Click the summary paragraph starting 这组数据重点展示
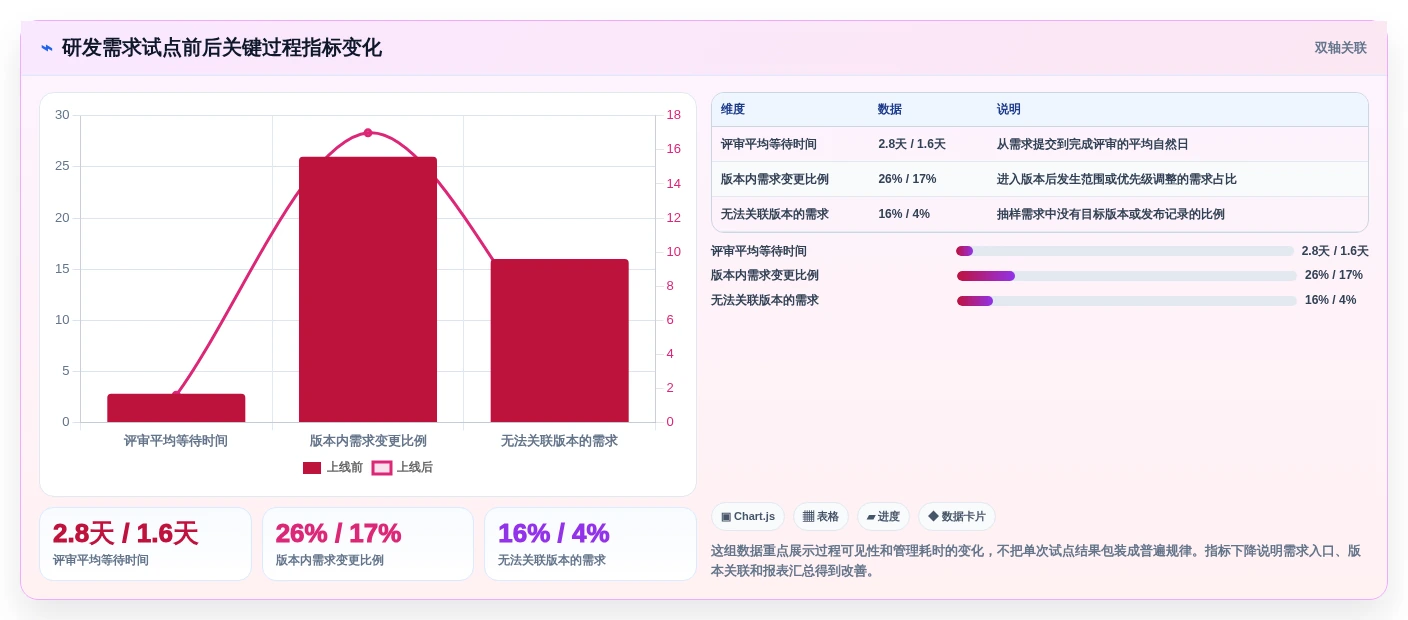Viewport: 1408px width, 620px height. coord(1036,561)
